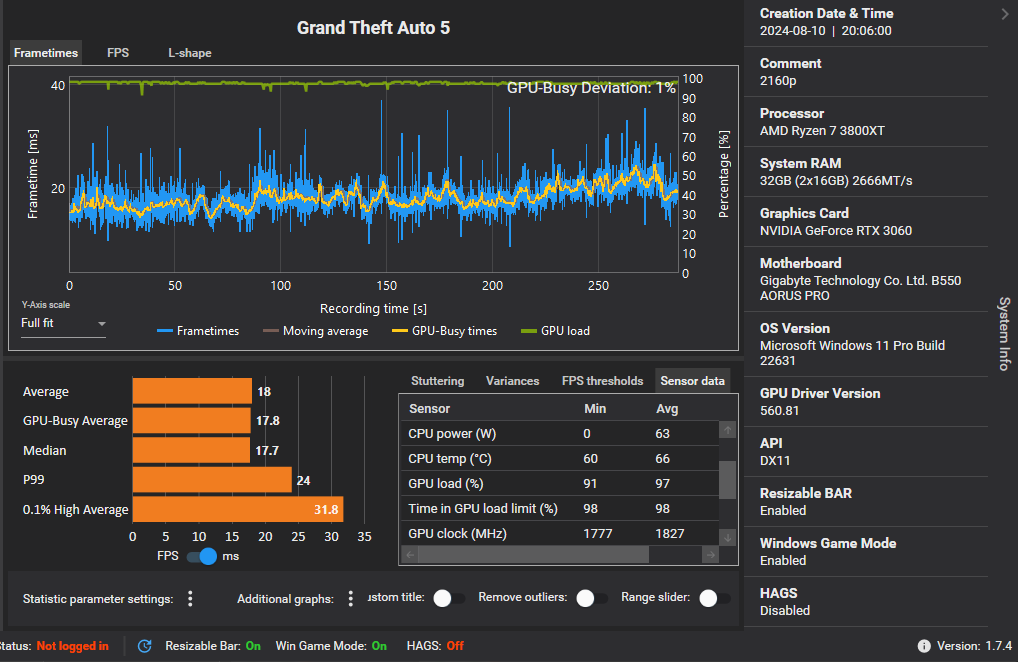Click the AMD Ryzen 7 3800XT text
Image resolution: width=1018 pixels, height=662 pixels.
click(822, 130)
